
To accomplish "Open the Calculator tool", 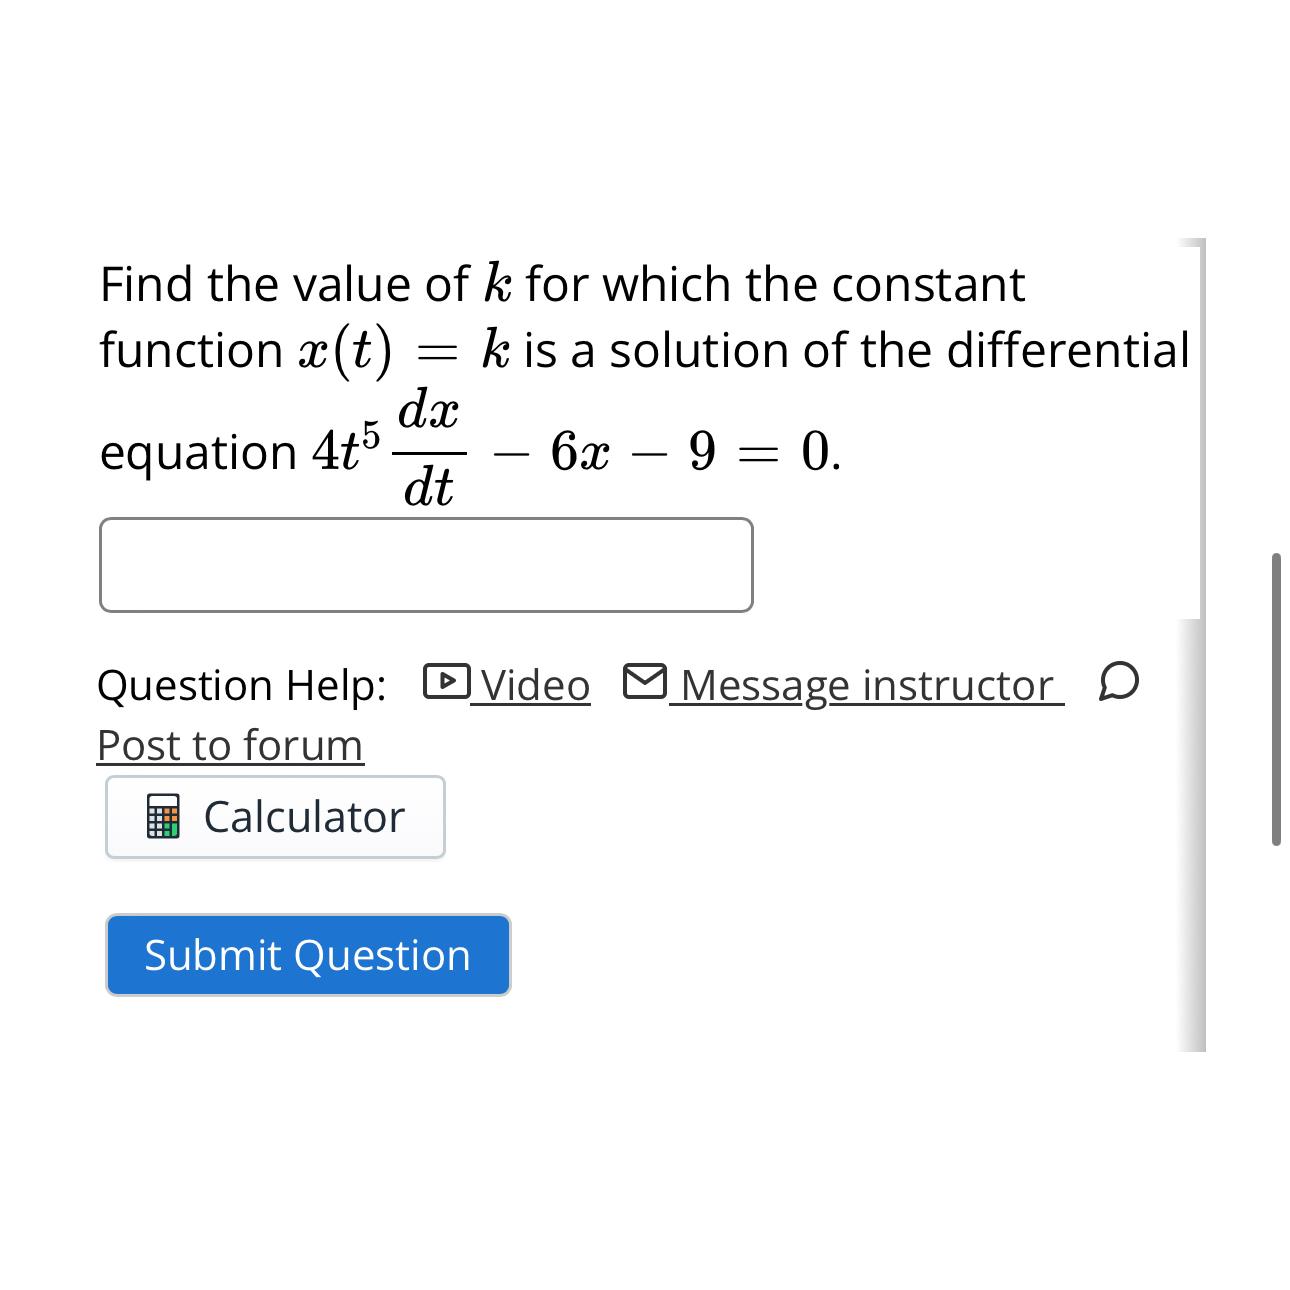I will [x=275, y=817].
